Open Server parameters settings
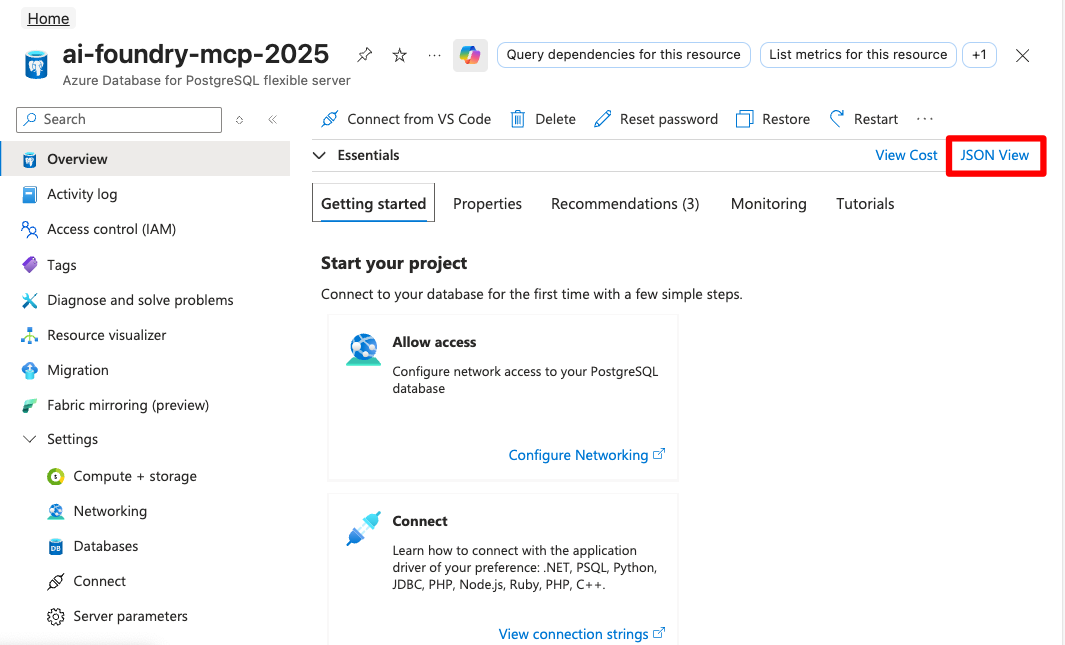Screen dimensions: 1065x645 (130, 616)
